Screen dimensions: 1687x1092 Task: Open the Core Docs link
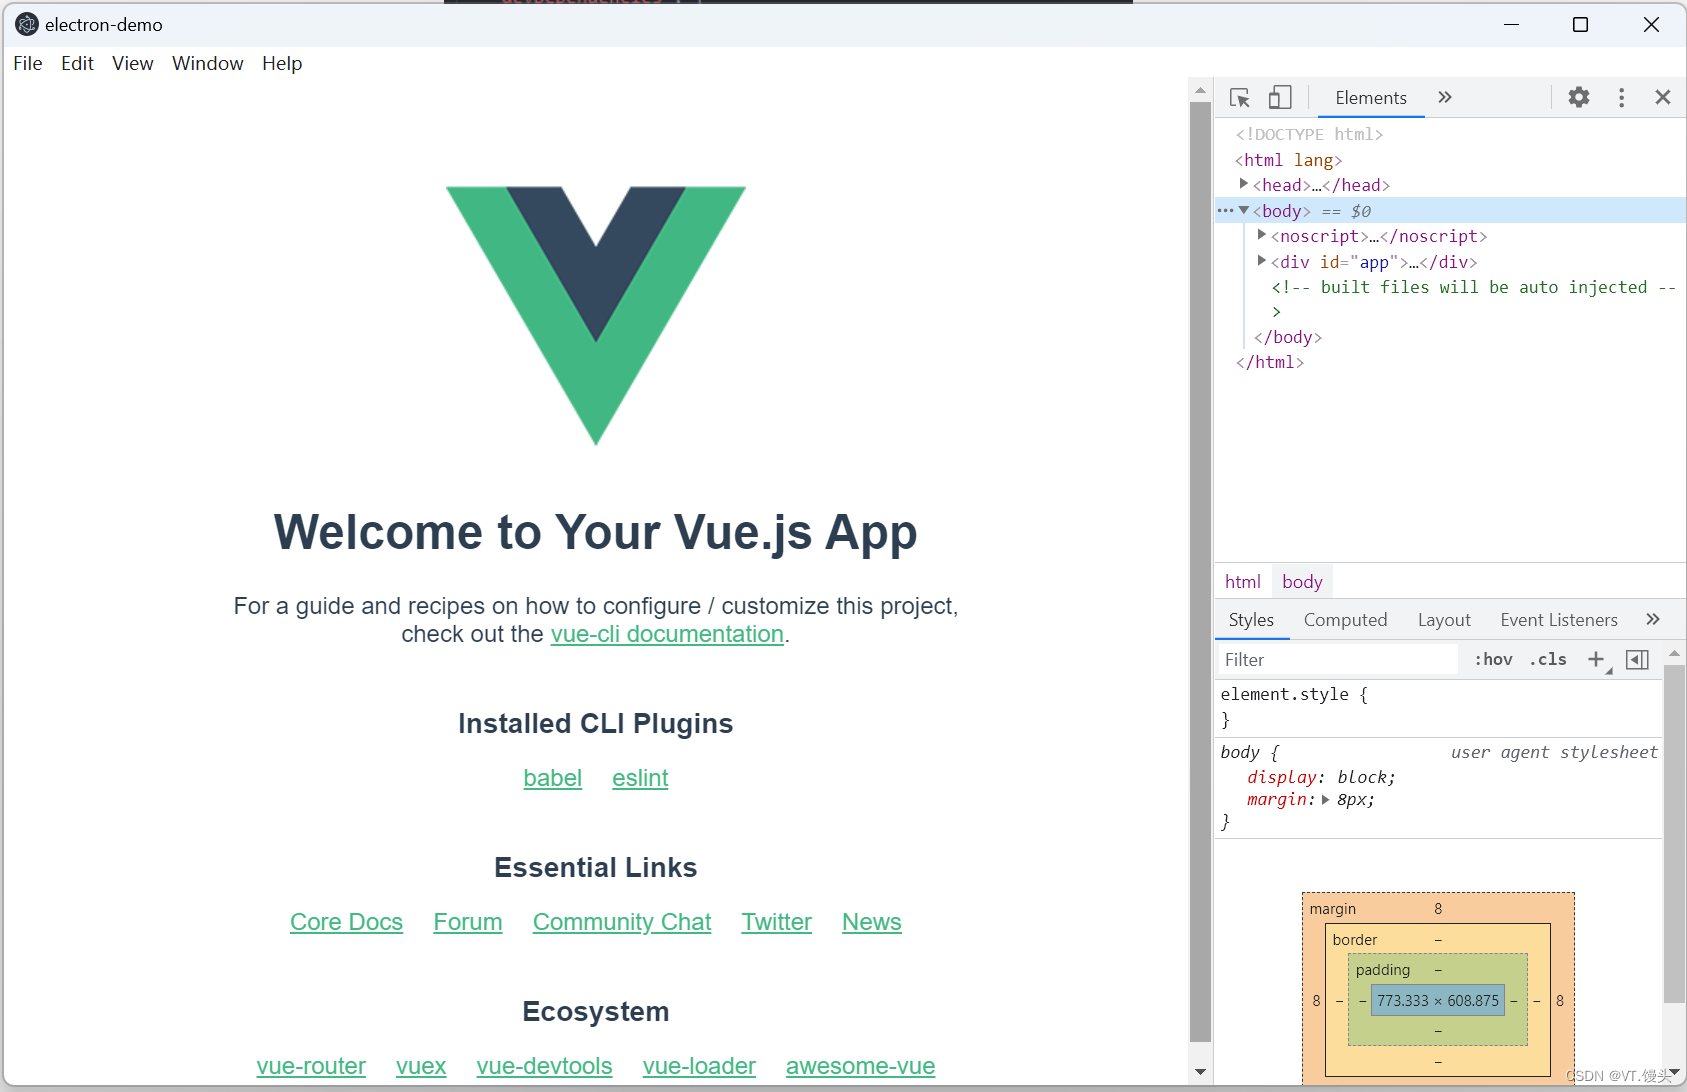pos(346,922)
